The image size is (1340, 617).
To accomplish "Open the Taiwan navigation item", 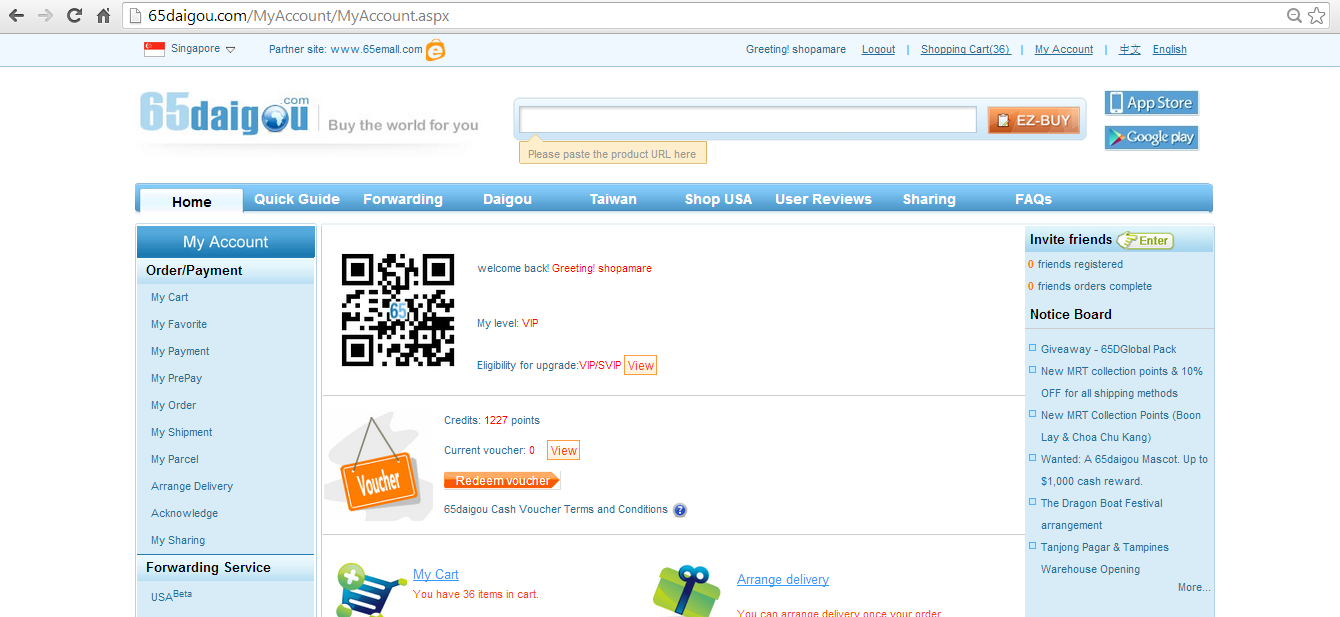I will (x=613, y=199).
